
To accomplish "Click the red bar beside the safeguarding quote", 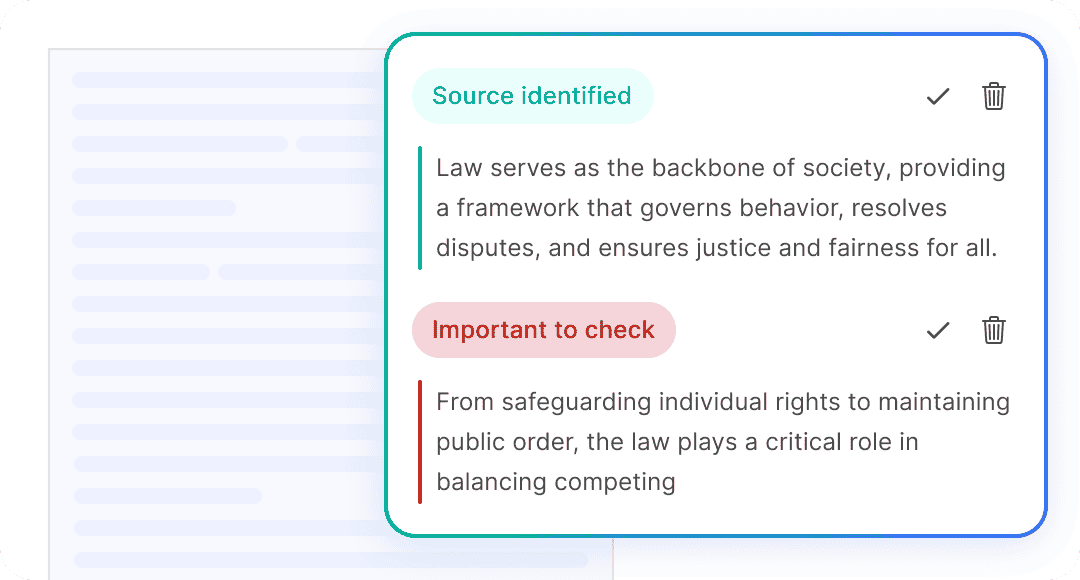I will point(420,442).
